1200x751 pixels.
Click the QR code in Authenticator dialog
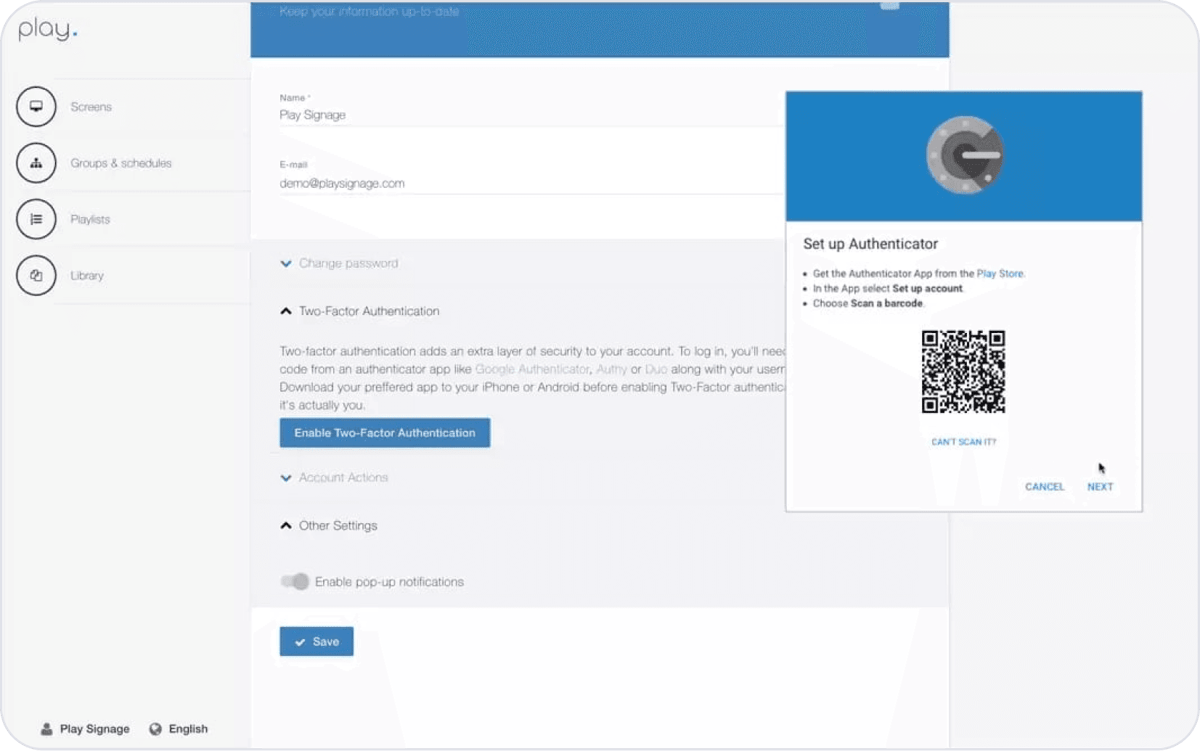pos(963,372)
